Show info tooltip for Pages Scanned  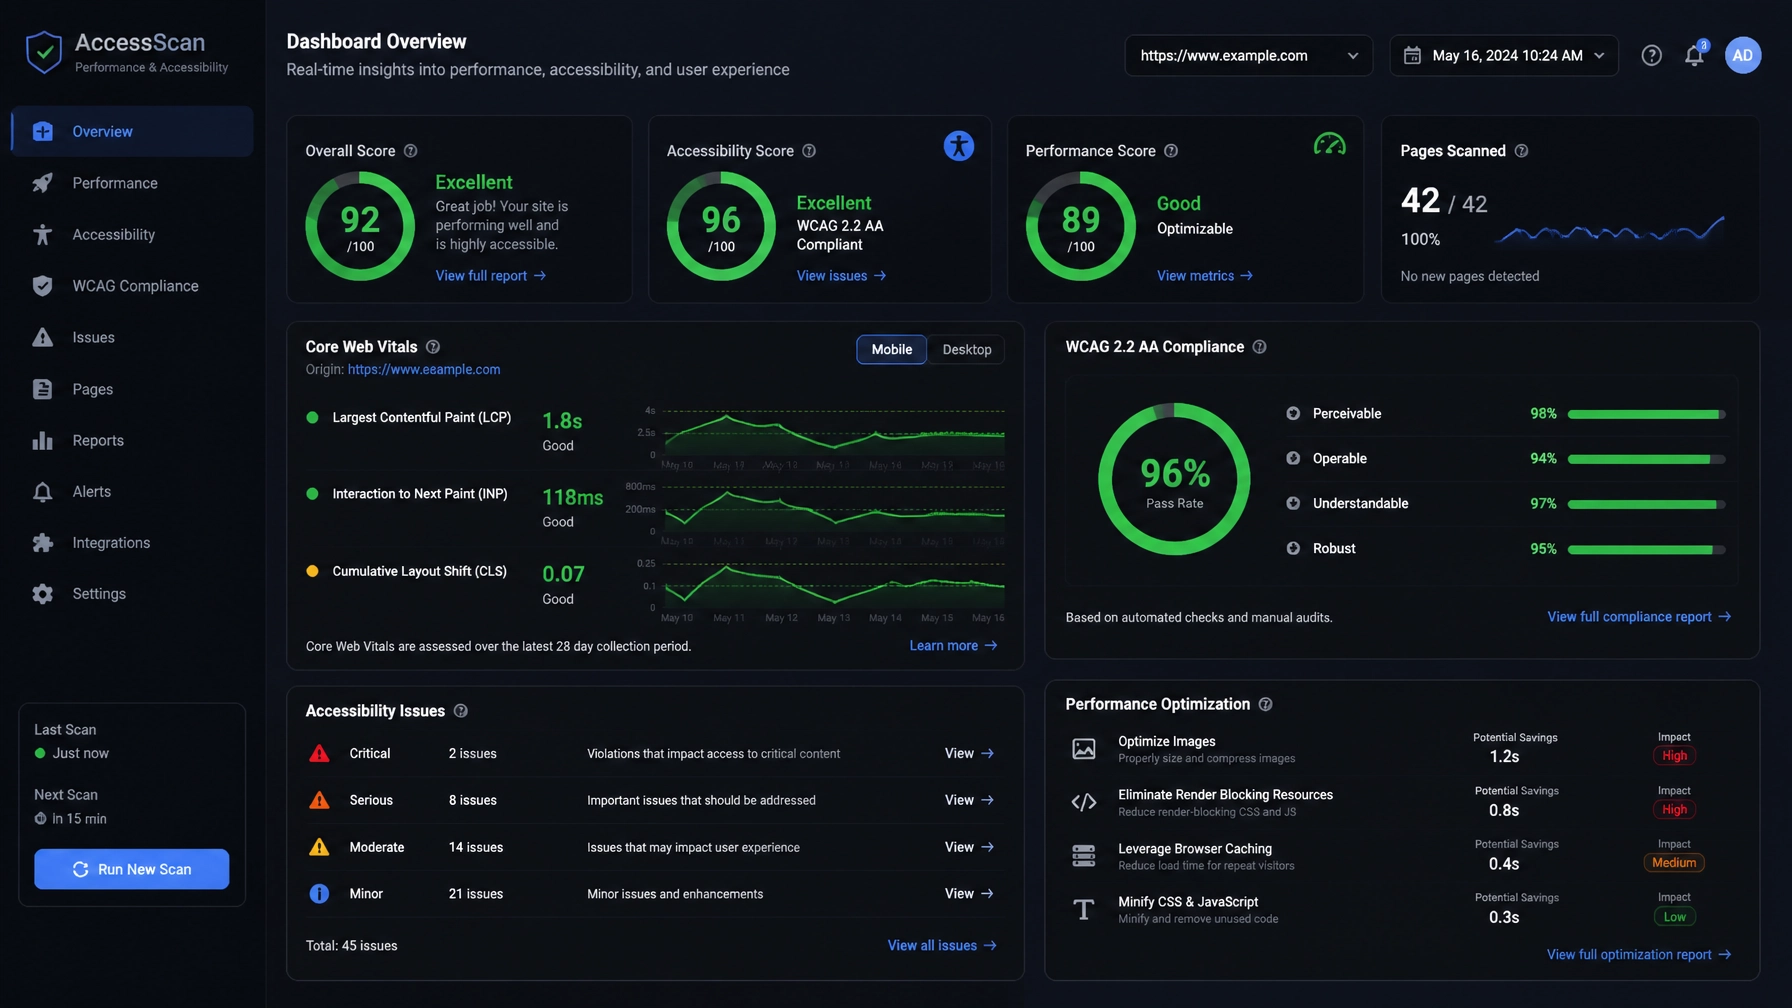1521,151
